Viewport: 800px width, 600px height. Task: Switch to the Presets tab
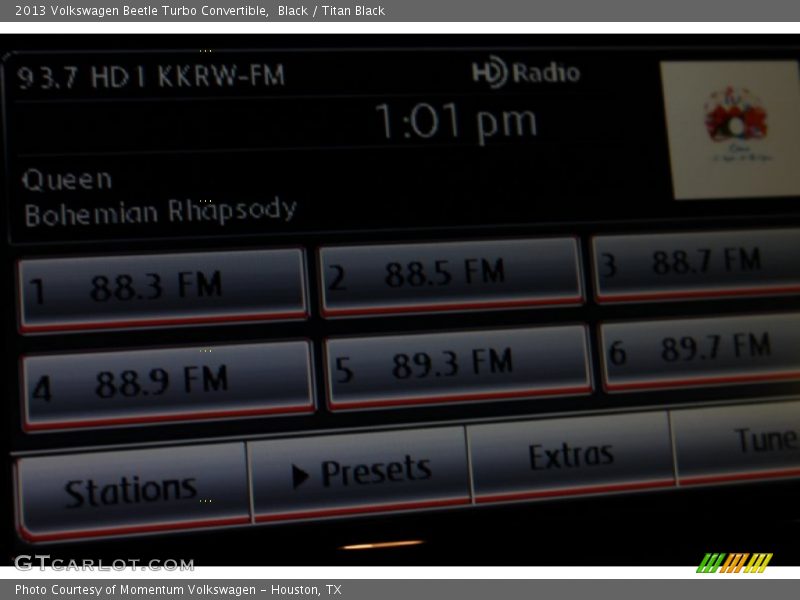pos(360,473)
